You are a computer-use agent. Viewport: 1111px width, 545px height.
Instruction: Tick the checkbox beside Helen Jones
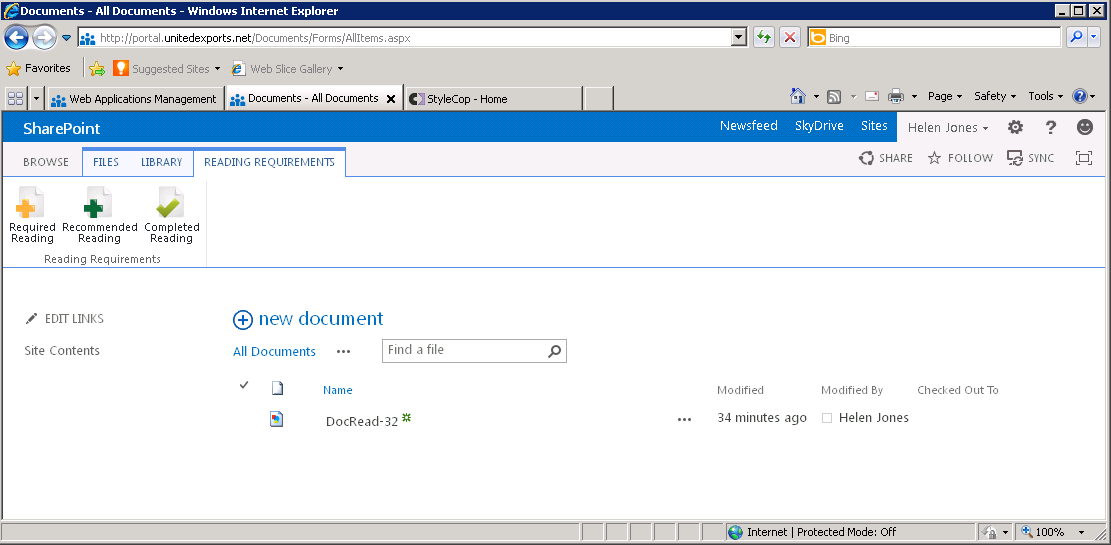point(826,419)
